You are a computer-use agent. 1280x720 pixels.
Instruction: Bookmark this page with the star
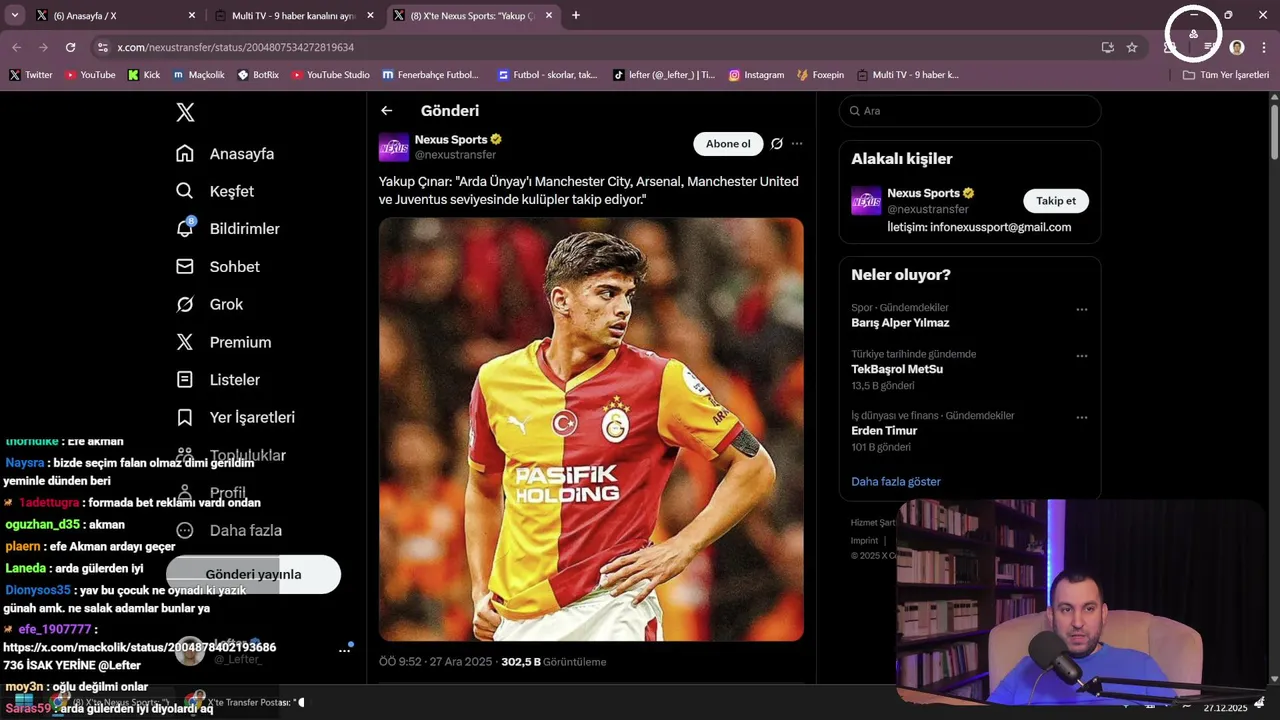coord(1132,47)
